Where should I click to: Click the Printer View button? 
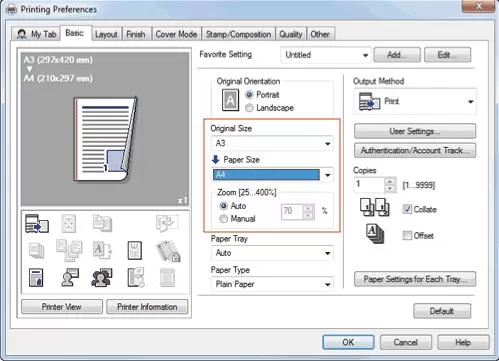pyautogui.click(x=62, y=307)
